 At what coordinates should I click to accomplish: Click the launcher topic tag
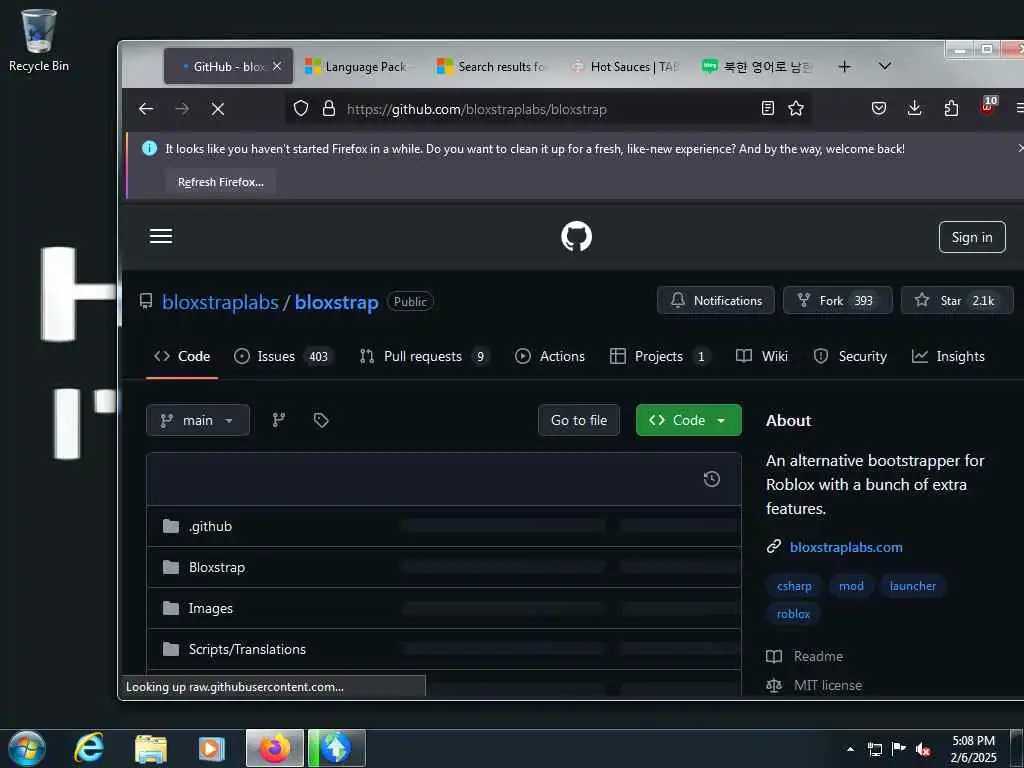pyautogui.click(x=912, y=586)
